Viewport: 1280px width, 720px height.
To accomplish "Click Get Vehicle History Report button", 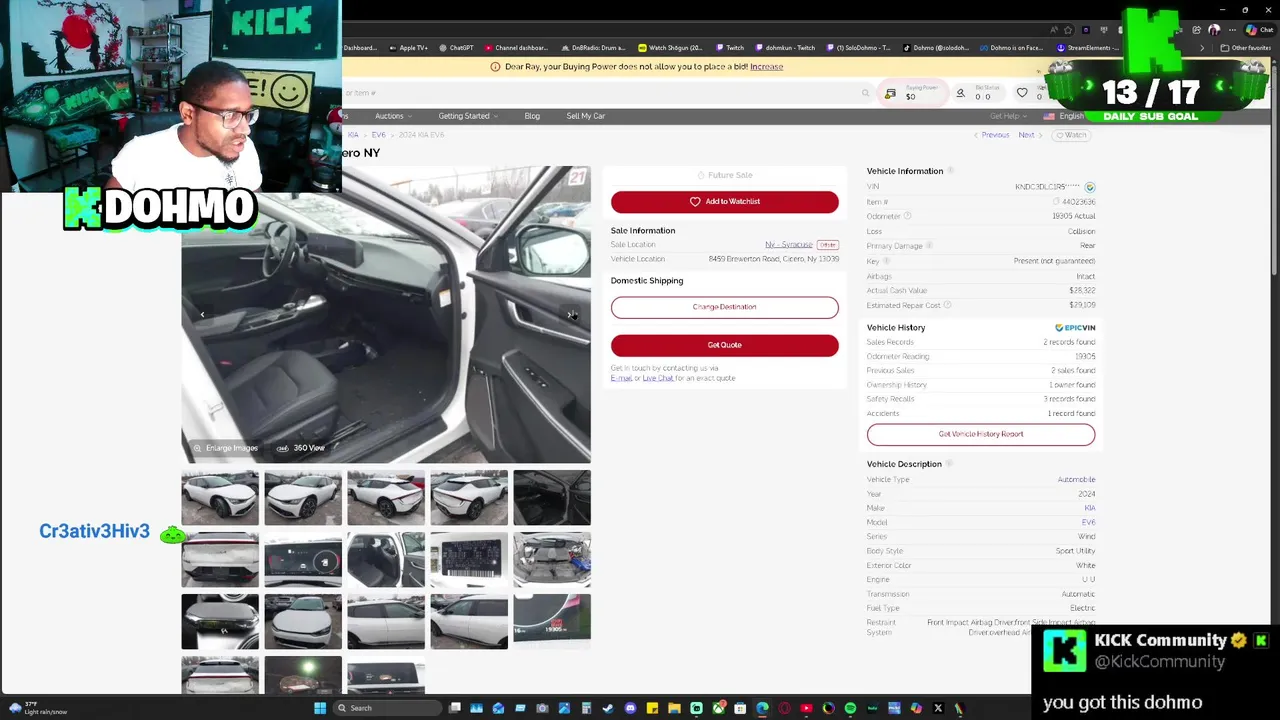I will click(981, 434).
